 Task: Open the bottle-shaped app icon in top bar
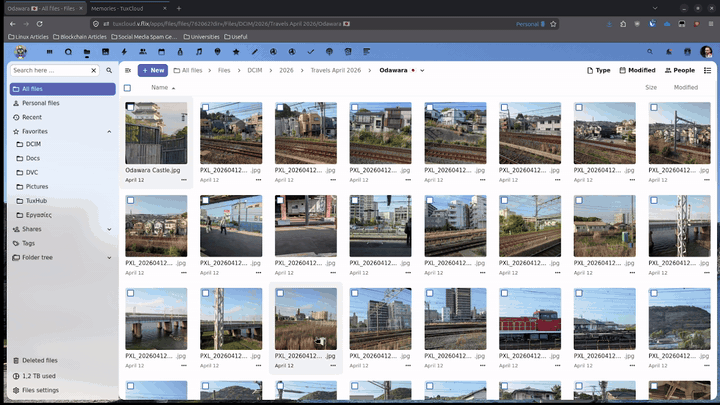pyautogui.click(x=180, y=52)
